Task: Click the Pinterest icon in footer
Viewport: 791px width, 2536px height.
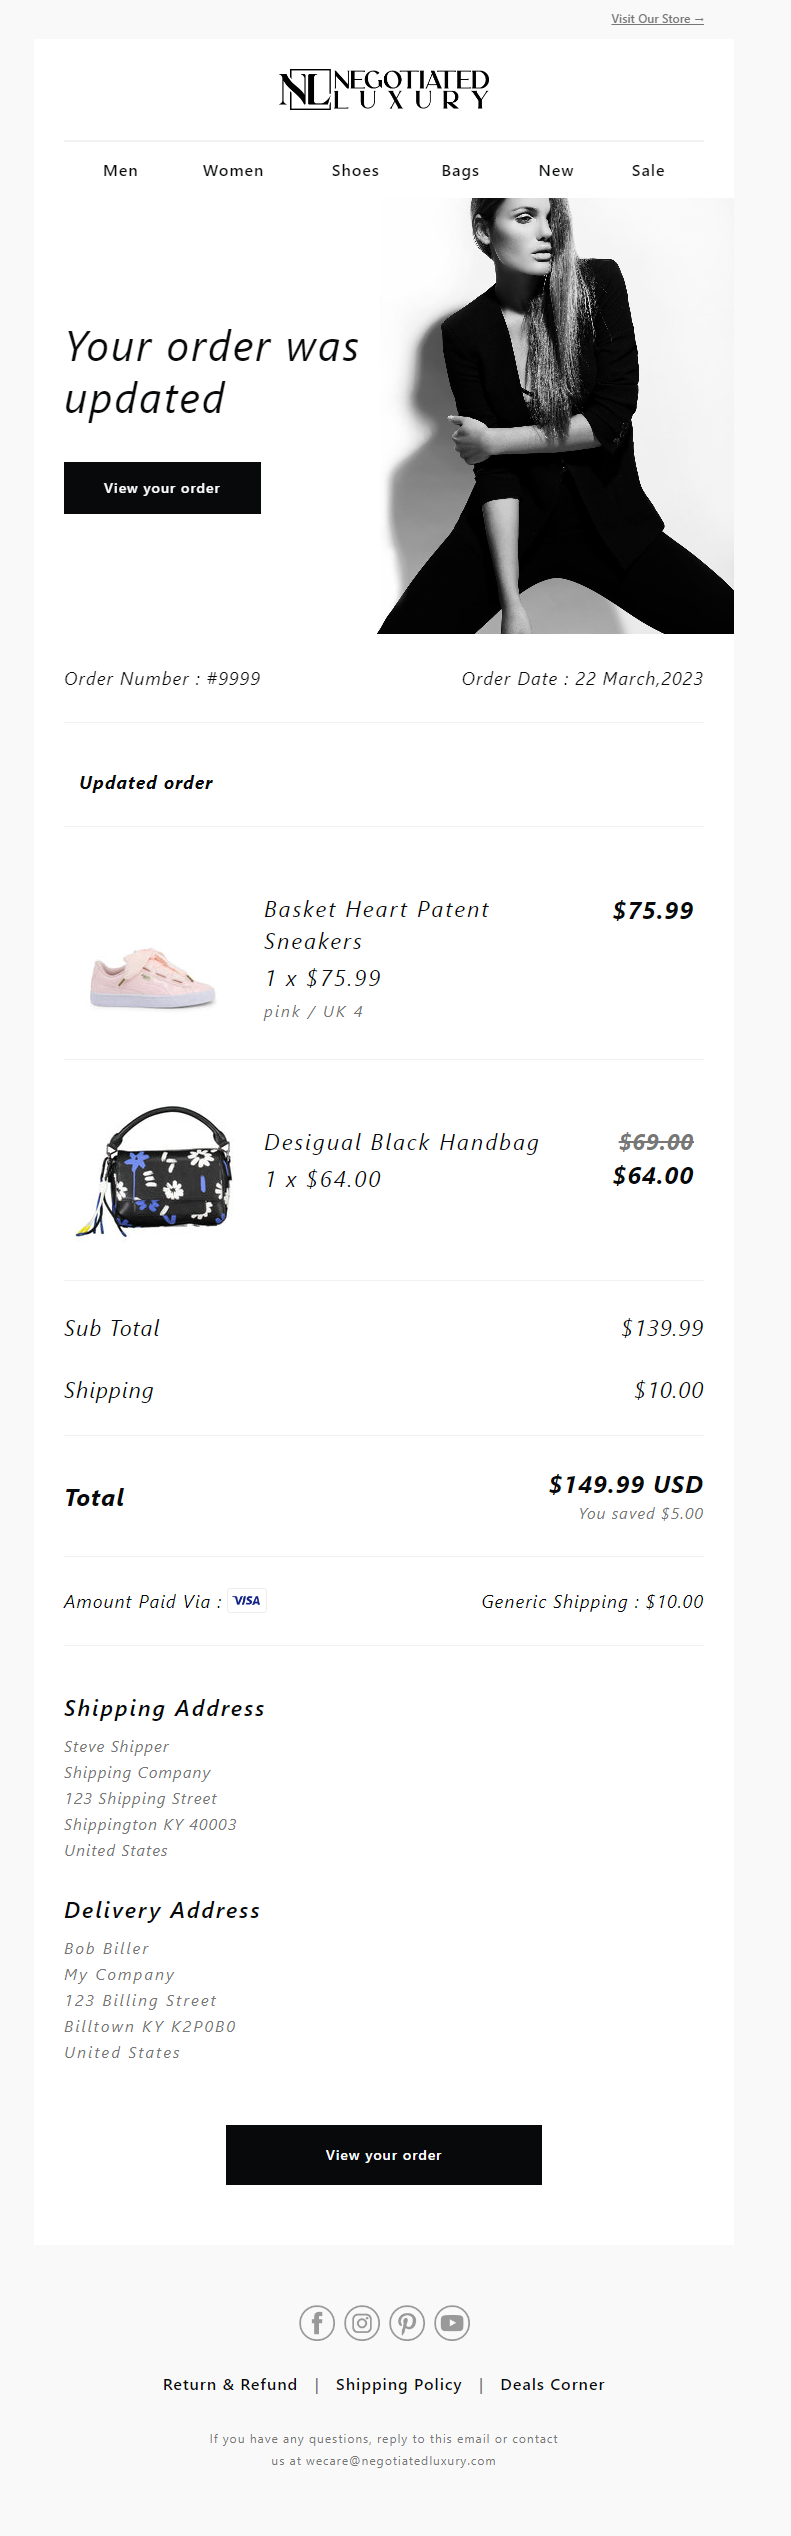Action: (x=407, y=2323)
